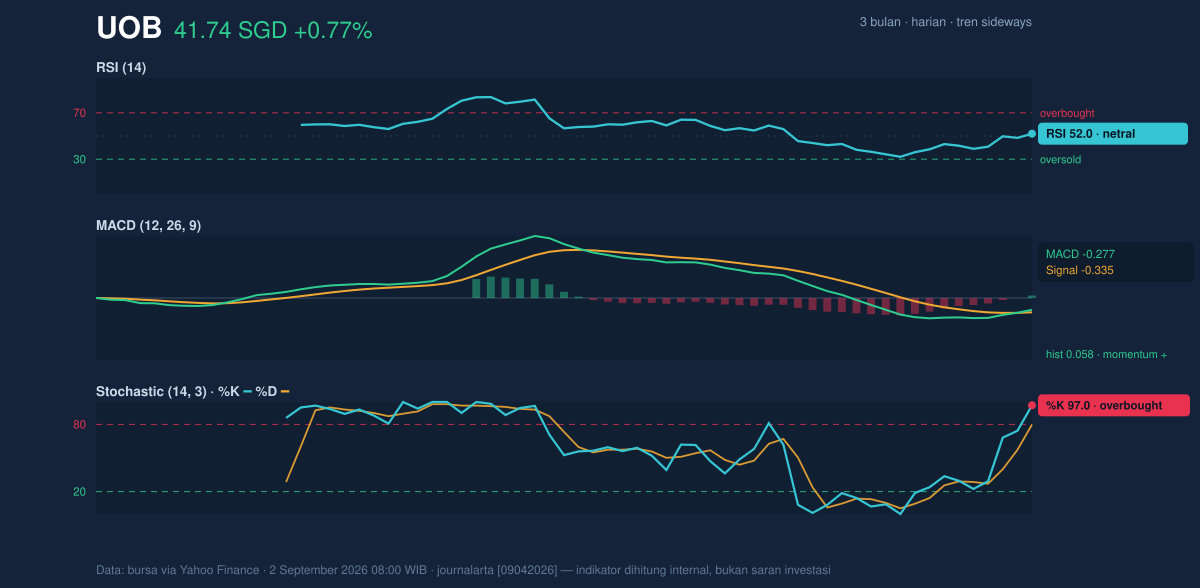The height and width of the screenshot is (588, 1200).
Task: Click the Stochastic 20 axis label
Action: point(79,492)
